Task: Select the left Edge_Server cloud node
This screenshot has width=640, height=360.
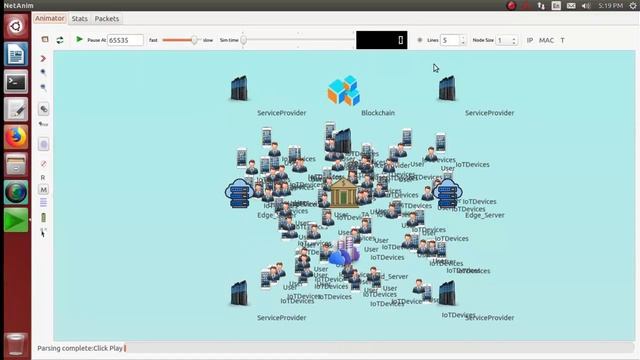Action: pos(239,193)
